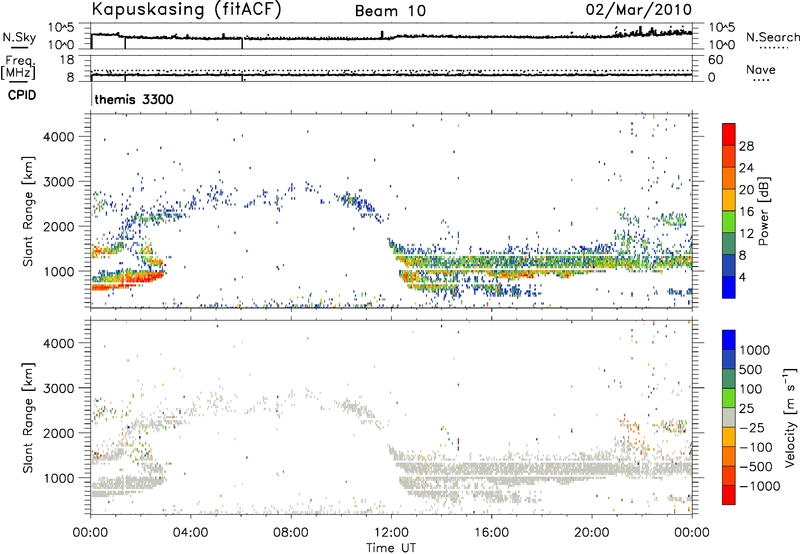Select the Beam 10 header label
This screenshot has width=800, height=554.
pos(390,11)
